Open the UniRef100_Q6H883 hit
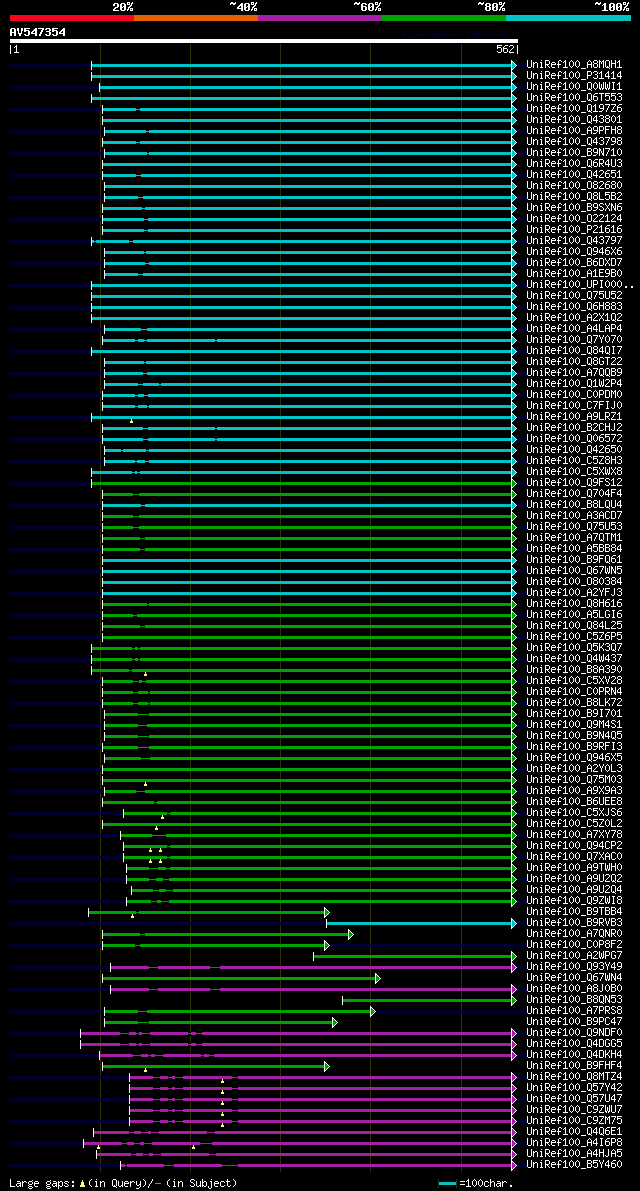The height and width of the screenshot is (1191, 640). [574, 307]
